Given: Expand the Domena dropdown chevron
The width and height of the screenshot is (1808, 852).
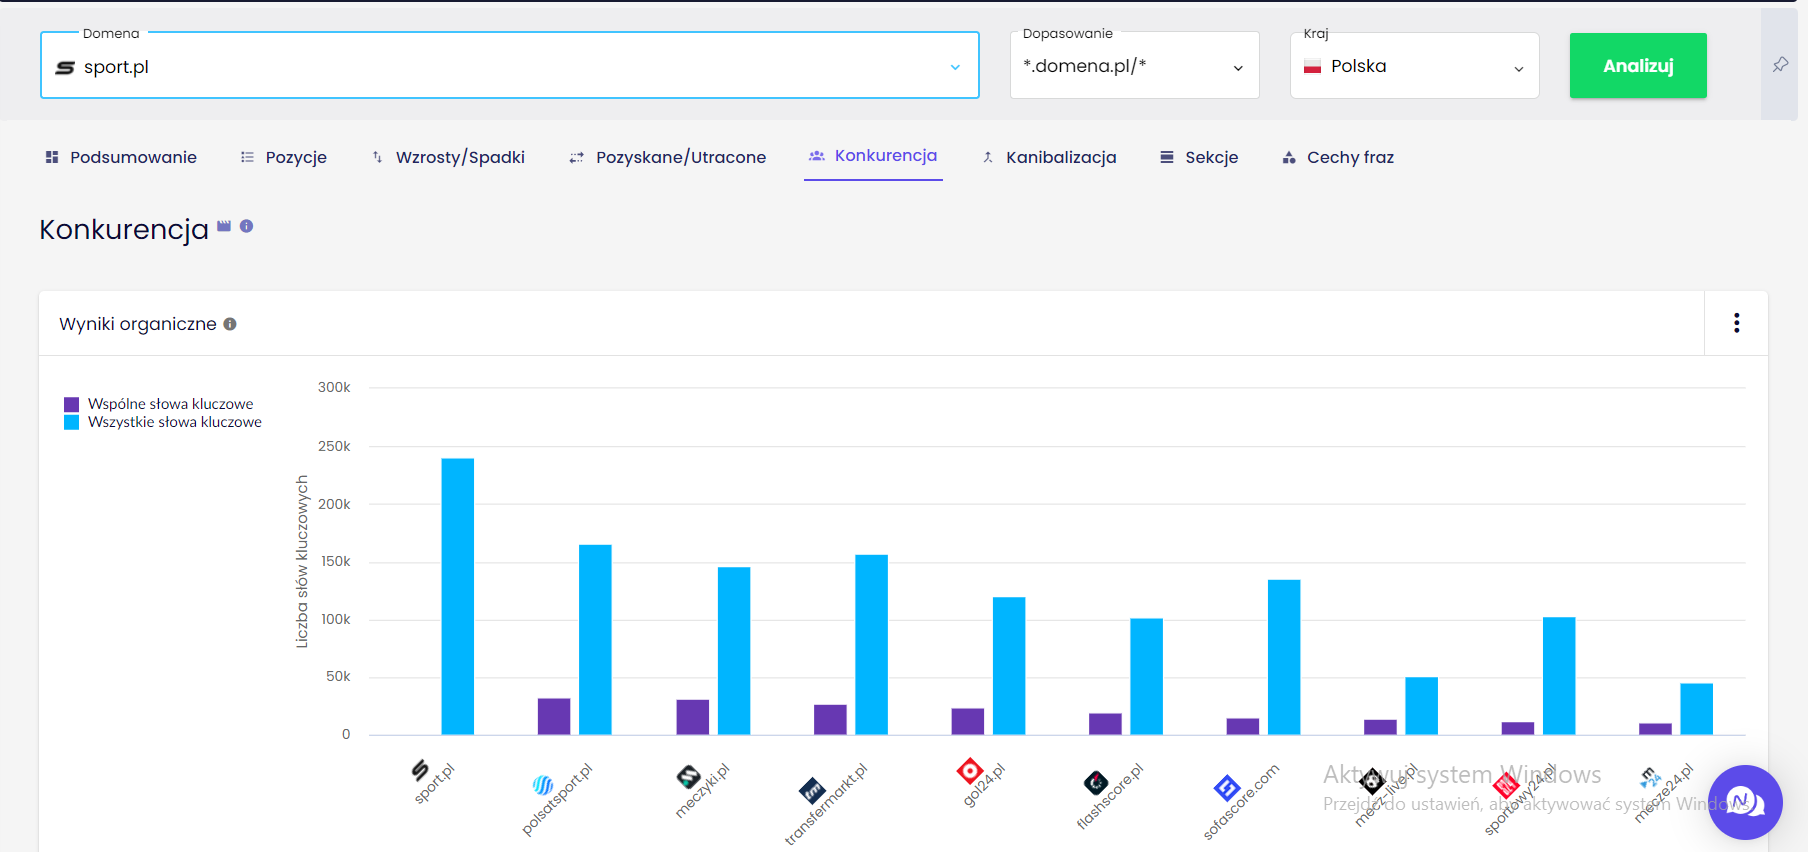Looking at the screenshot, I should (955, 67).
